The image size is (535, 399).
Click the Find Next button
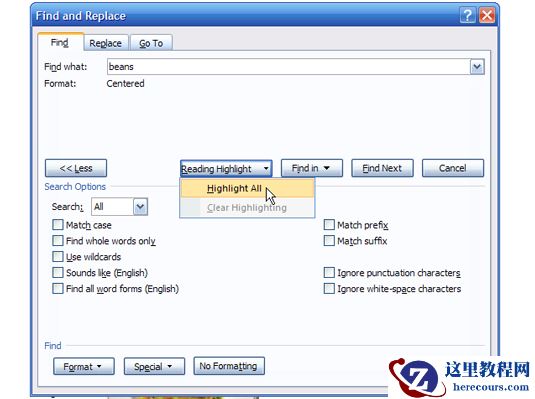click(382, 168)
